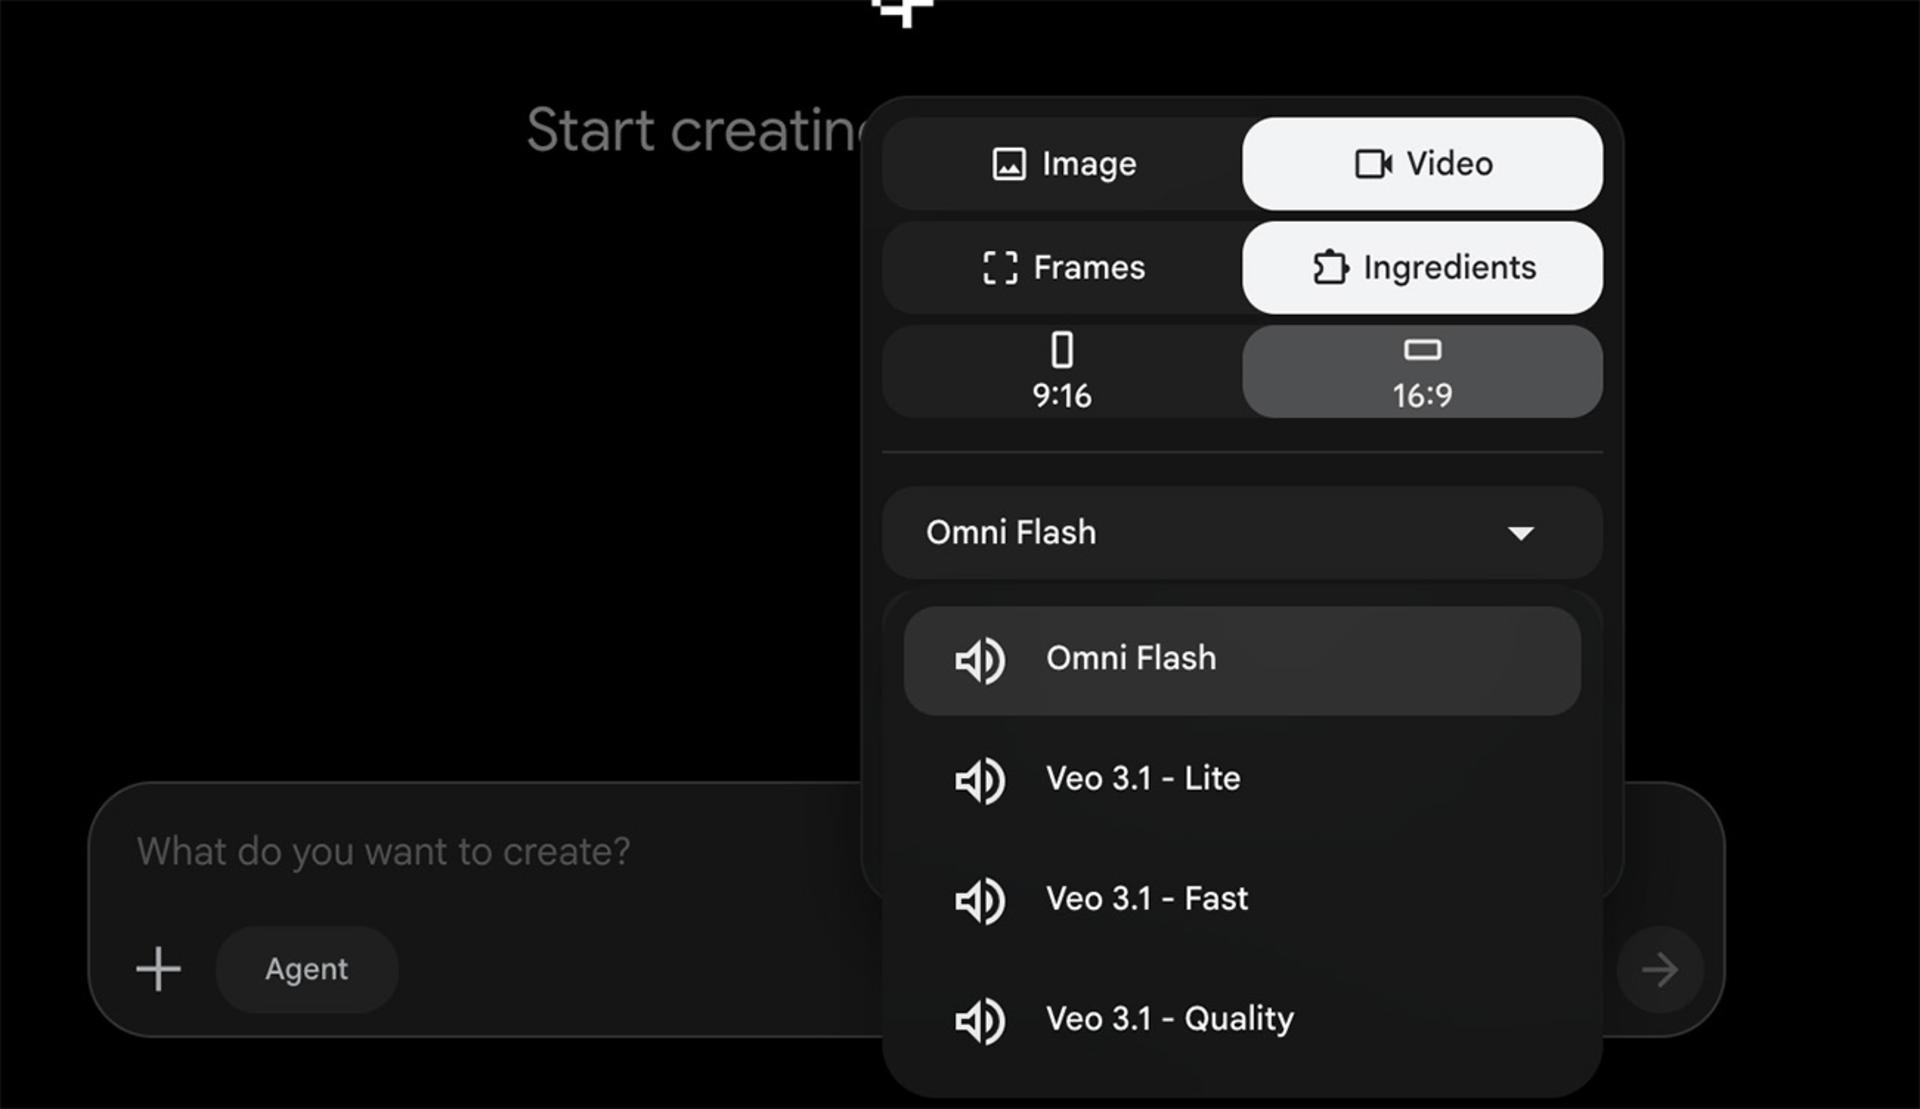The height and width of the screenshot is (1109, 1920).
Task: Select the 16:9 landscape aspect ratio
Action: (x=1422, y=371)
